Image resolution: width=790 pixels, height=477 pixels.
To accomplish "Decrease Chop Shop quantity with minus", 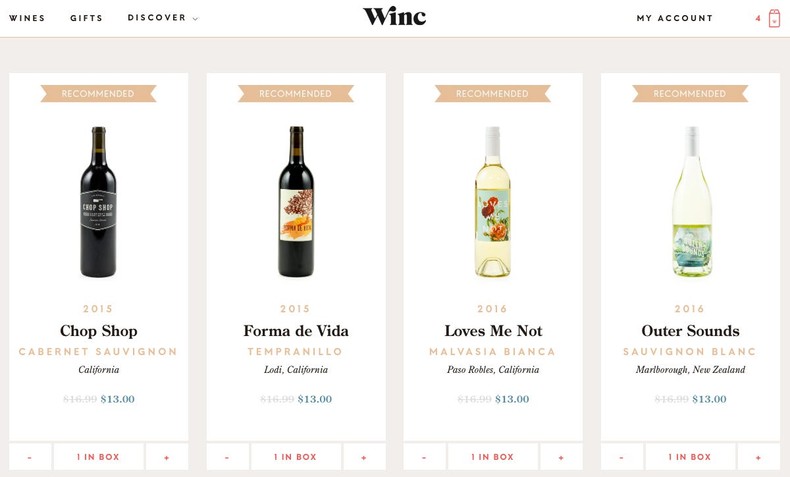I will (x=30, y=457).
